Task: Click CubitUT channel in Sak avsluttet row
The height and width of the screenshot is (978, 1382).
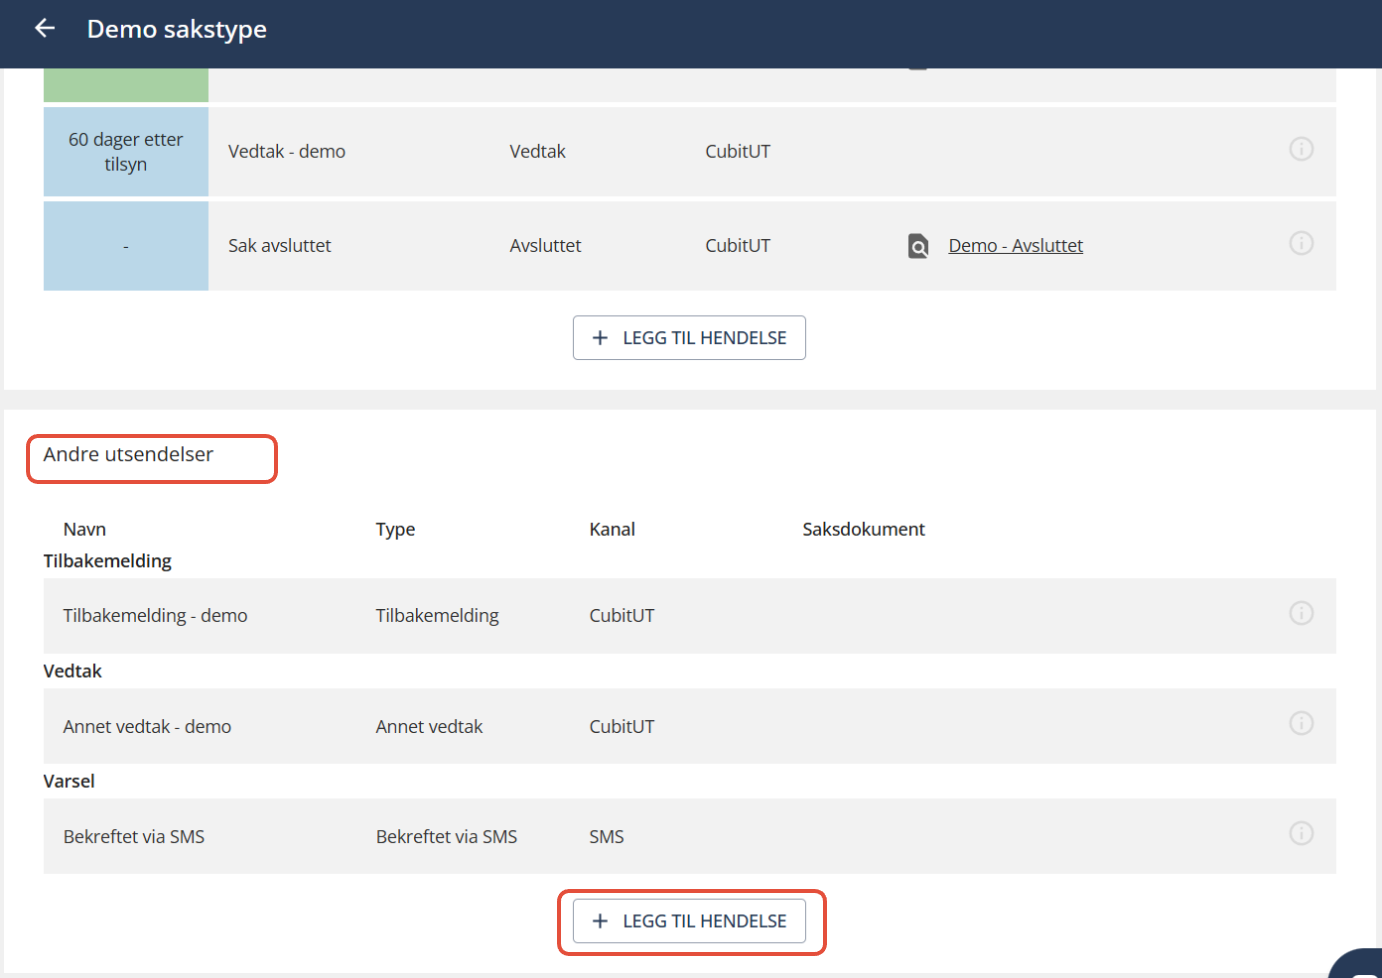Action: click(x=738, y=246)
